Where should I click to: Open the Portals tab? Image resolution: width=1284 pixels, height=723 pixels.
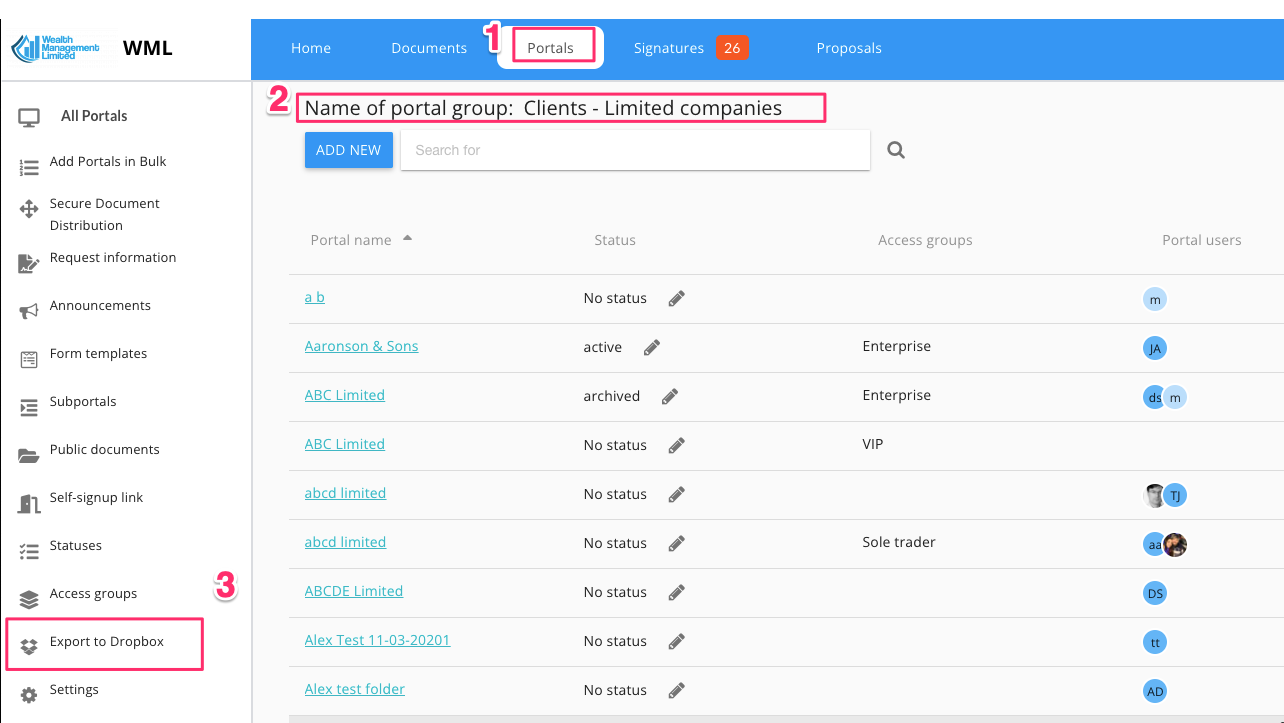550,48
